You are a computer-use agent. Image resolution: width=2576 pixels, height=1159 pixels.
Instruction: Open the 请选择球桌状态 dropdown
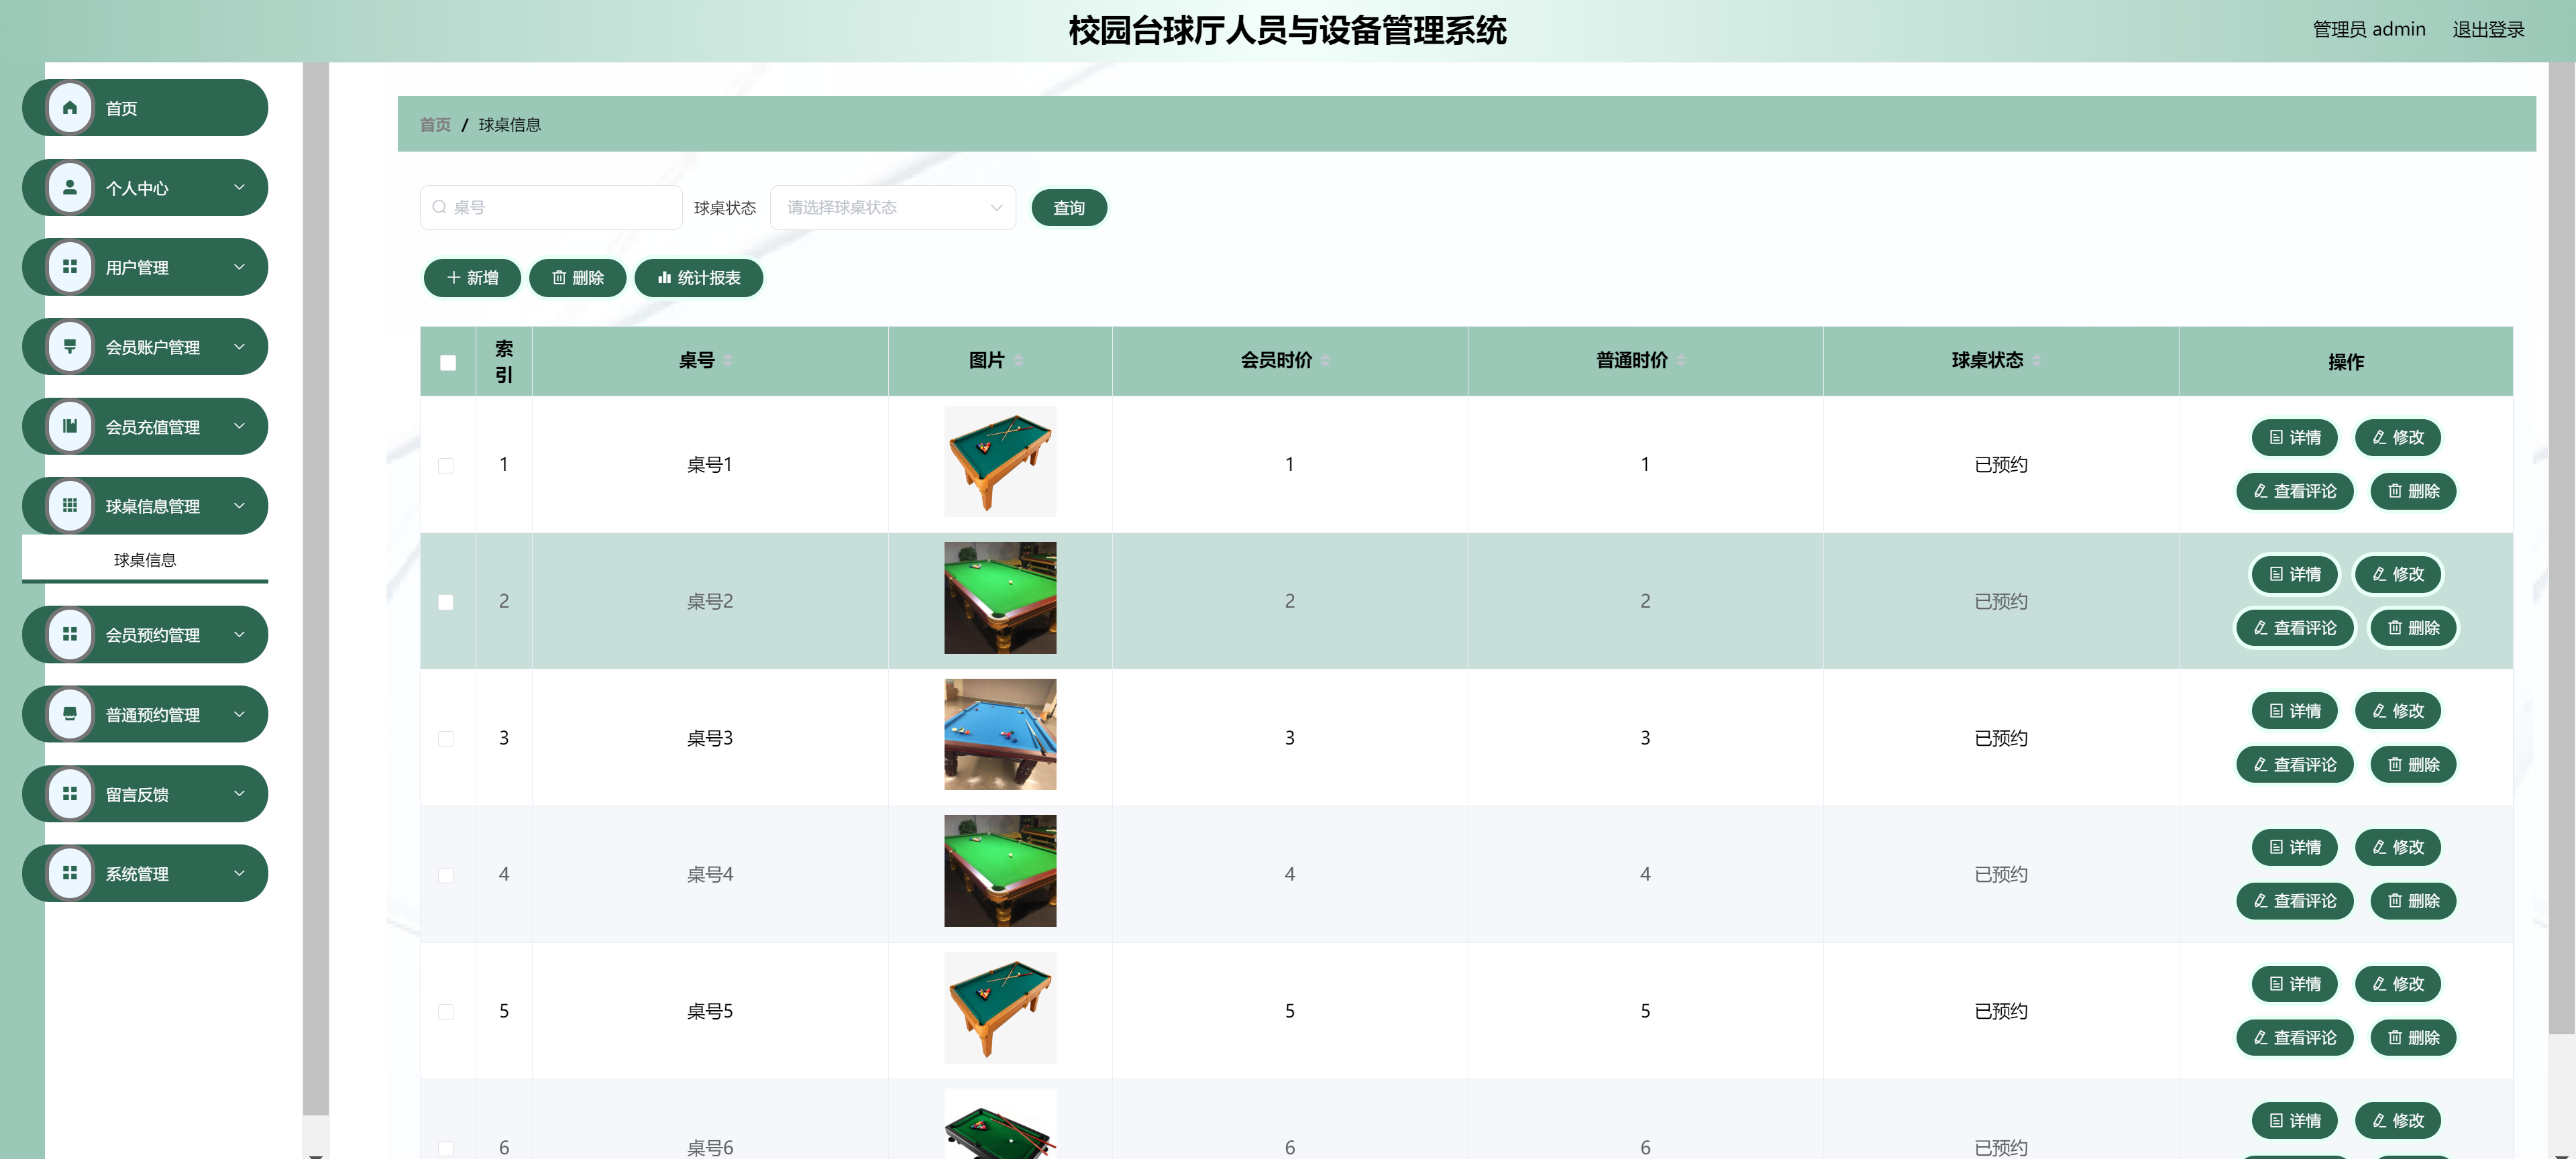[893, 207]
